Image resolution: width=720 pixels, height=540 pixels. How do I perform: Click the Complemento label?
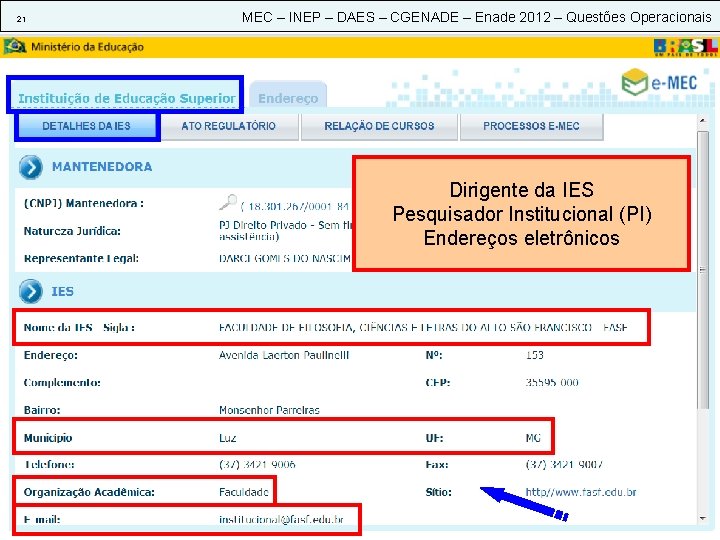62,382
